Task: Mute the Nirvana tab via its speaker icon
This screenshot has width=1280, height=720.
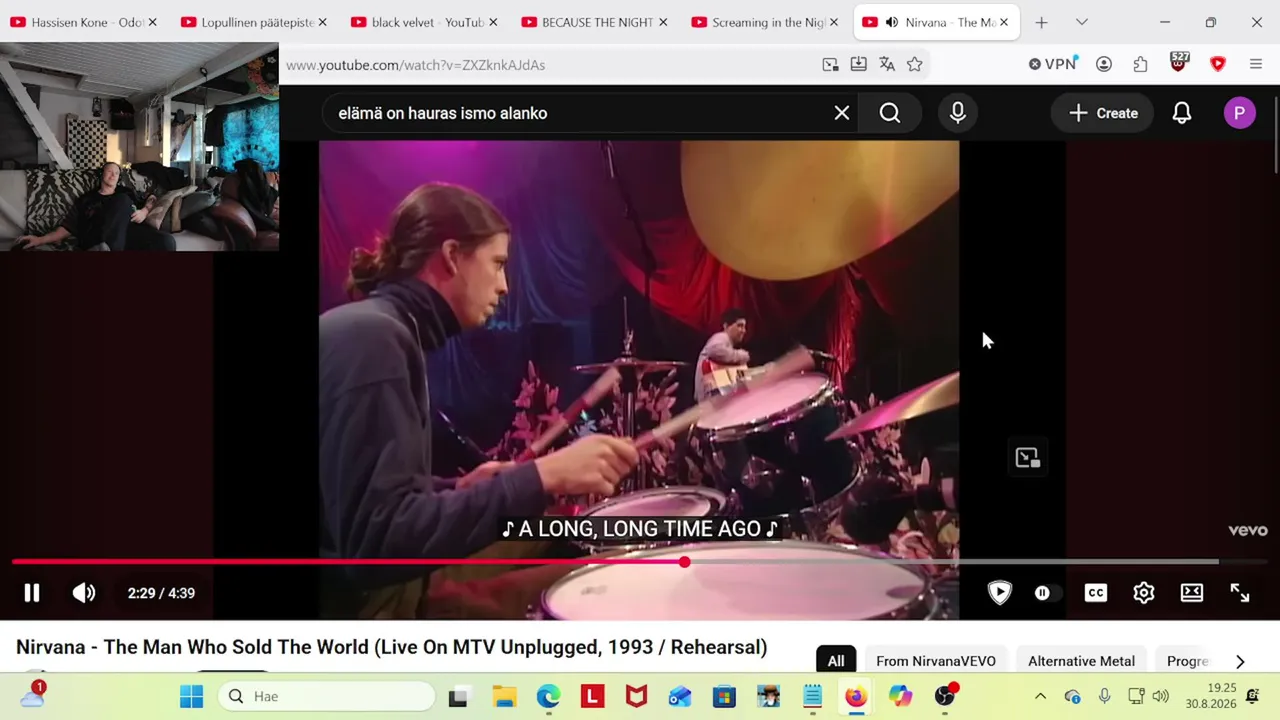Action: [892, 22]
